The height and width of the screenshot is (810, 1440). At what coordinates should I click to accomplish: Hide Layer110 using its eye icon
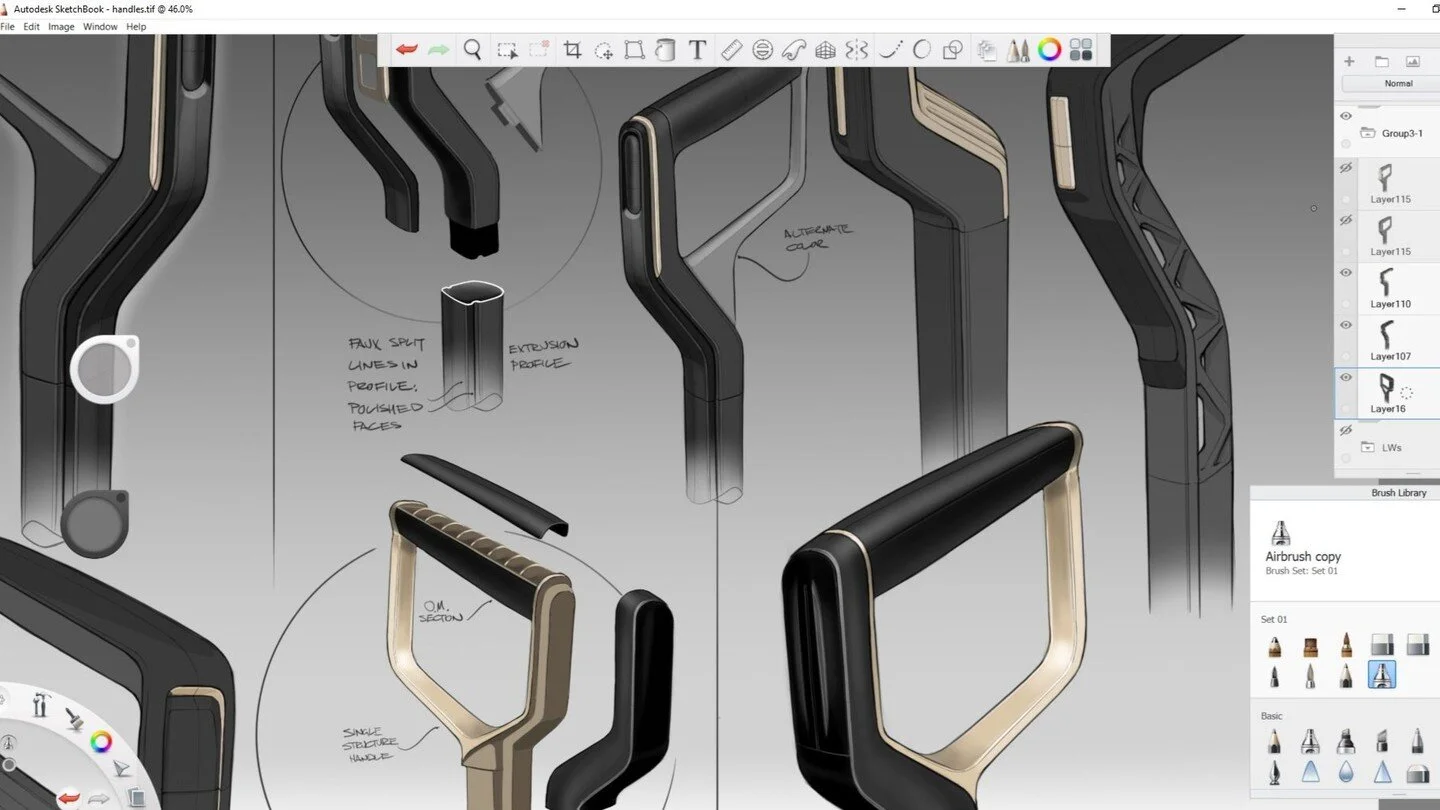coord(1346,272)
